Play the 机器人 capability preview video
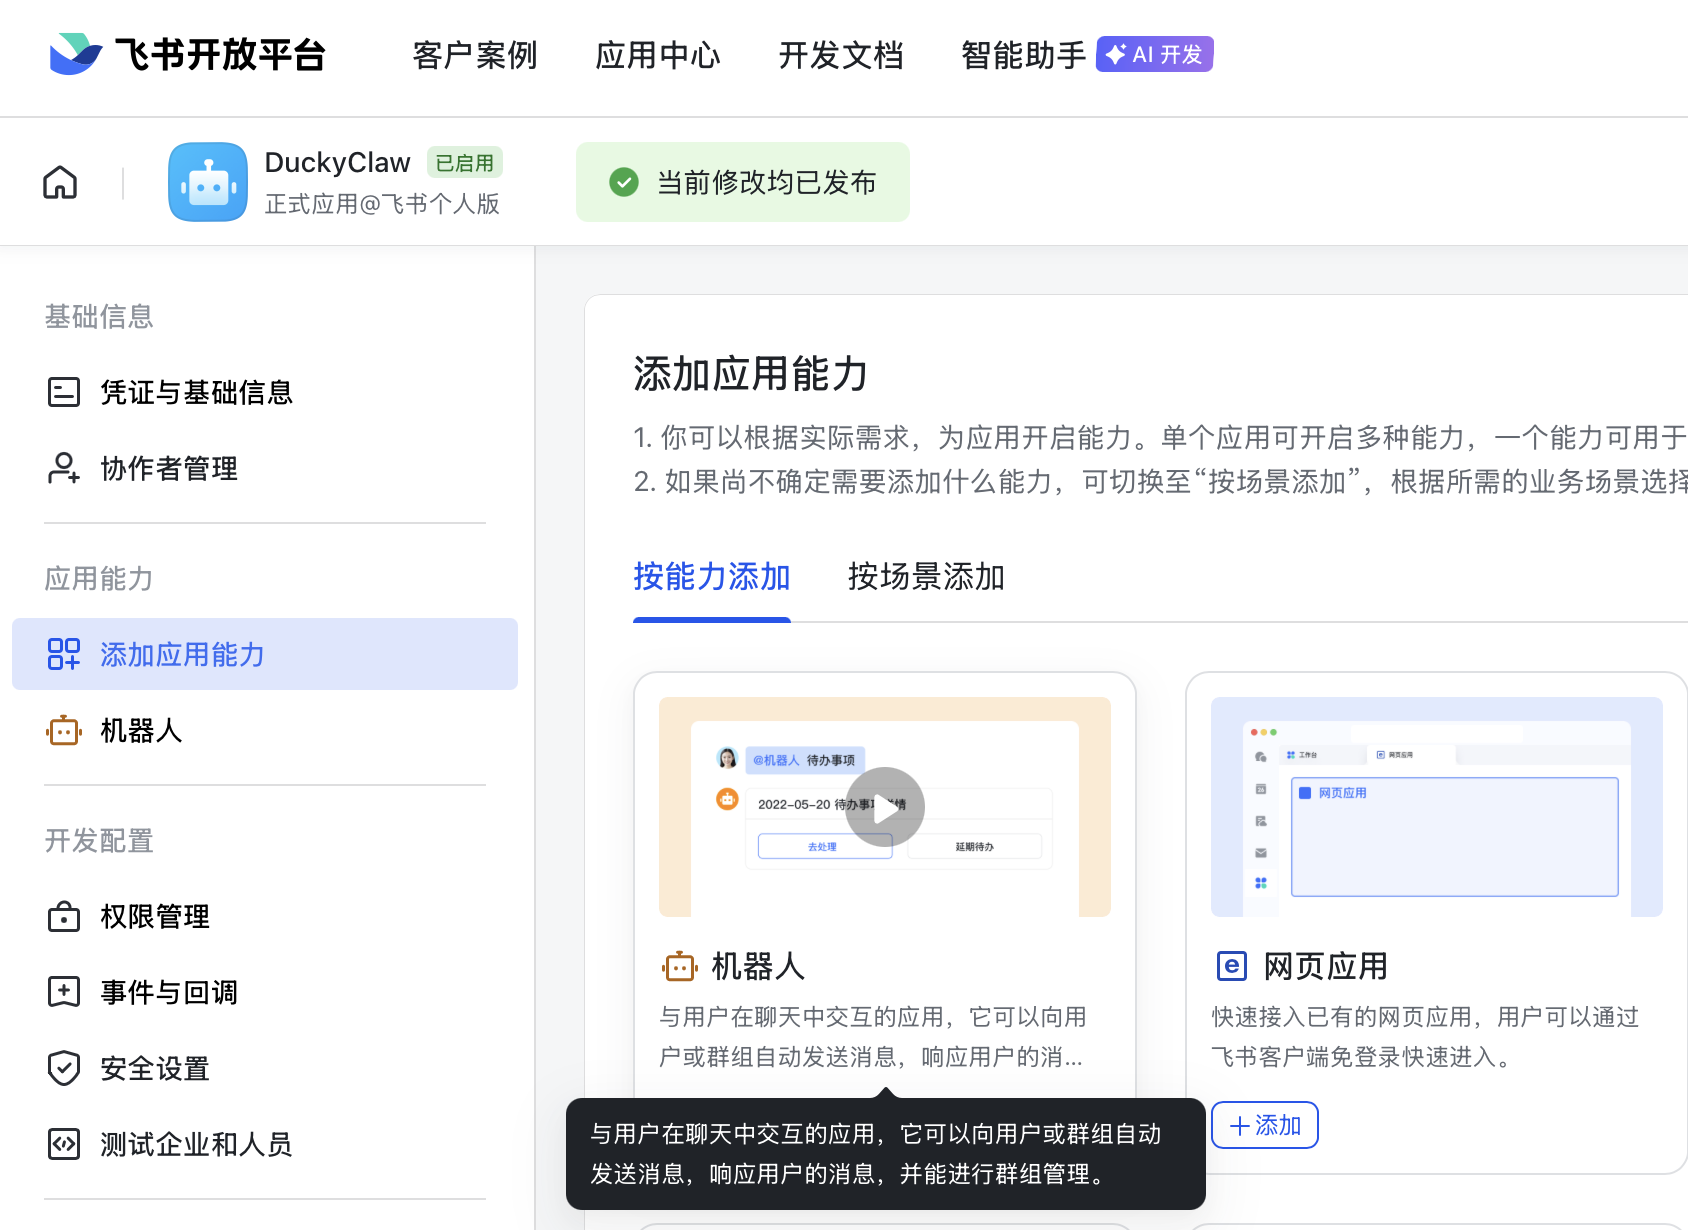1688x1230 pixels. click(x=884, y=807)
